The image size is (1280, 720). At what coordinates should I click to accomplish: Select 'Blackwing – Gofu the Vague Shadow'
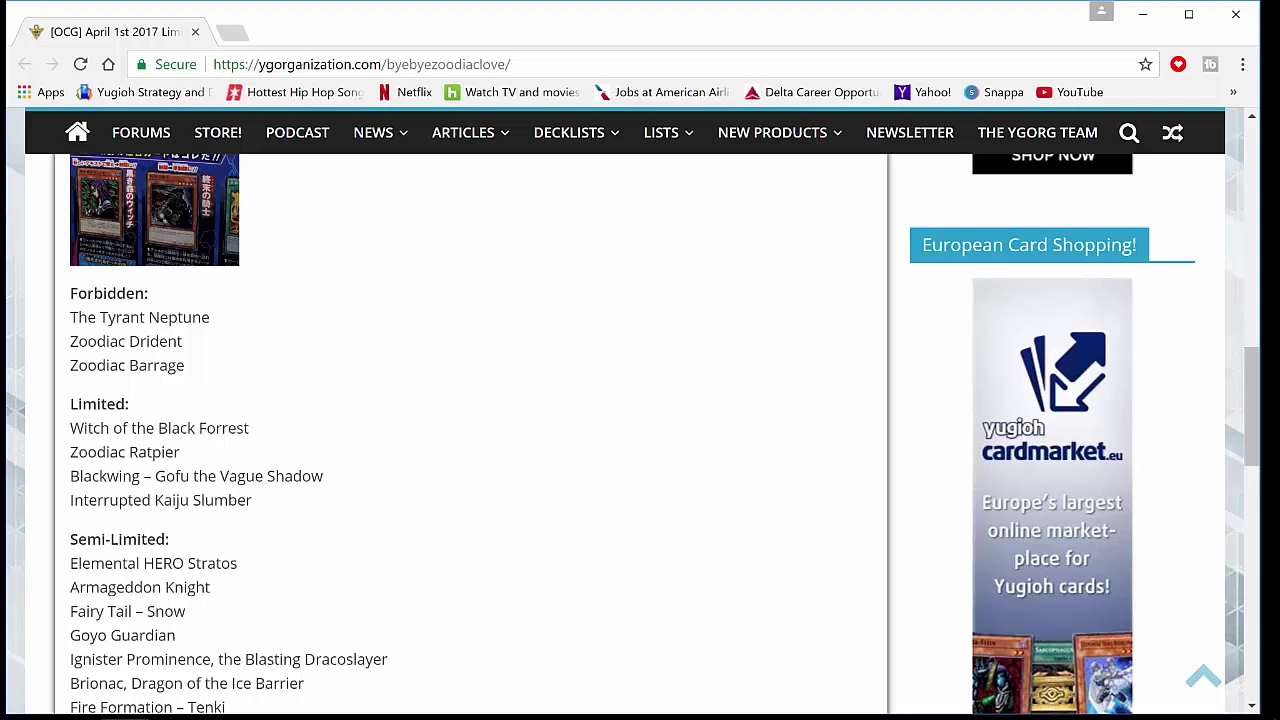pyautogui.click(x=196, y=476)
